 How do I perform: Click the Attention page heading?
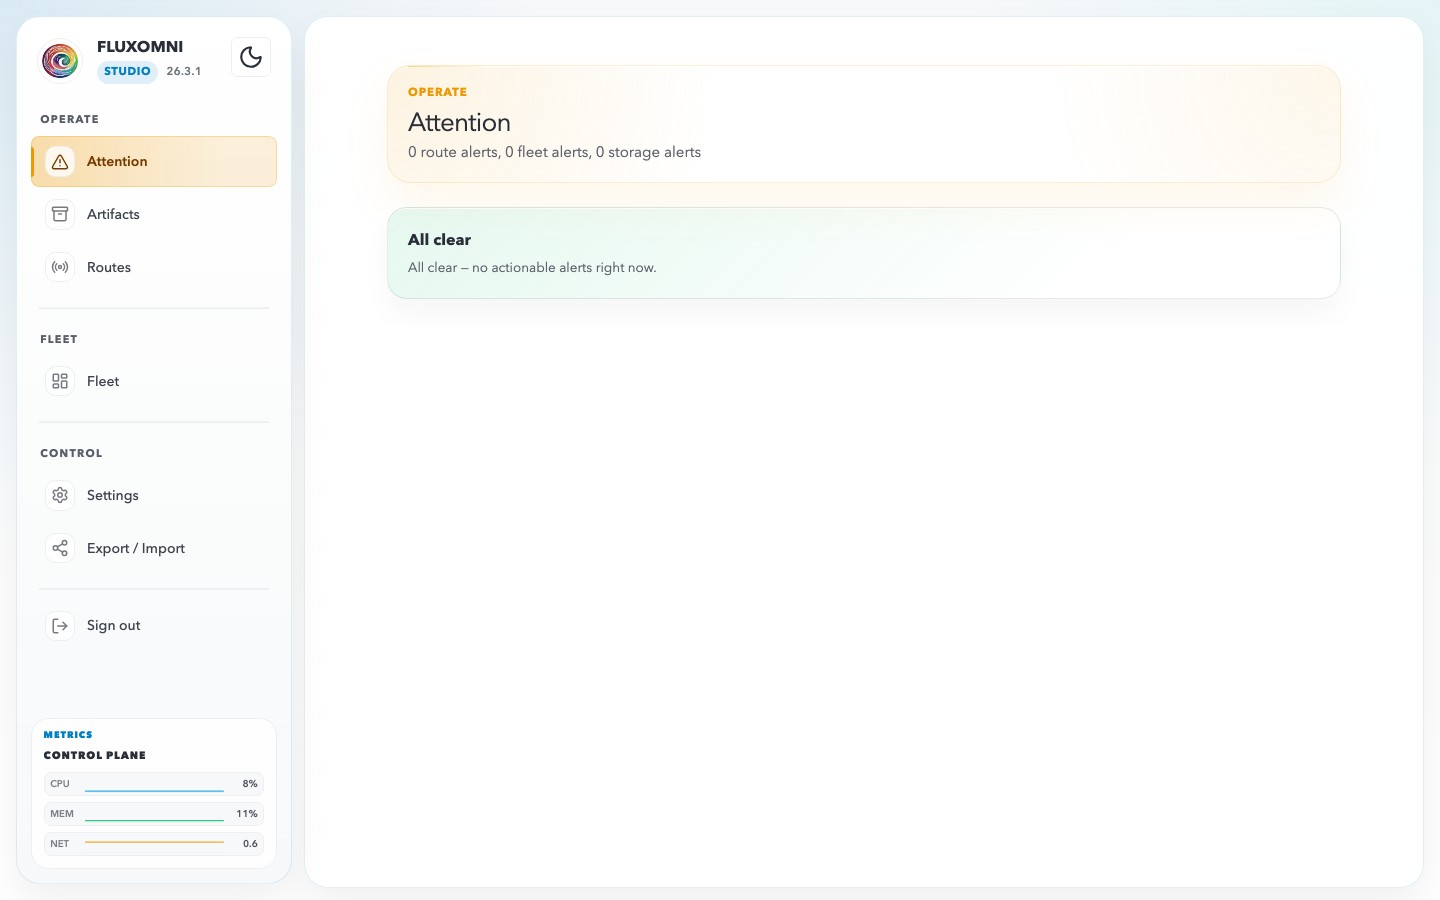[459, 122]
